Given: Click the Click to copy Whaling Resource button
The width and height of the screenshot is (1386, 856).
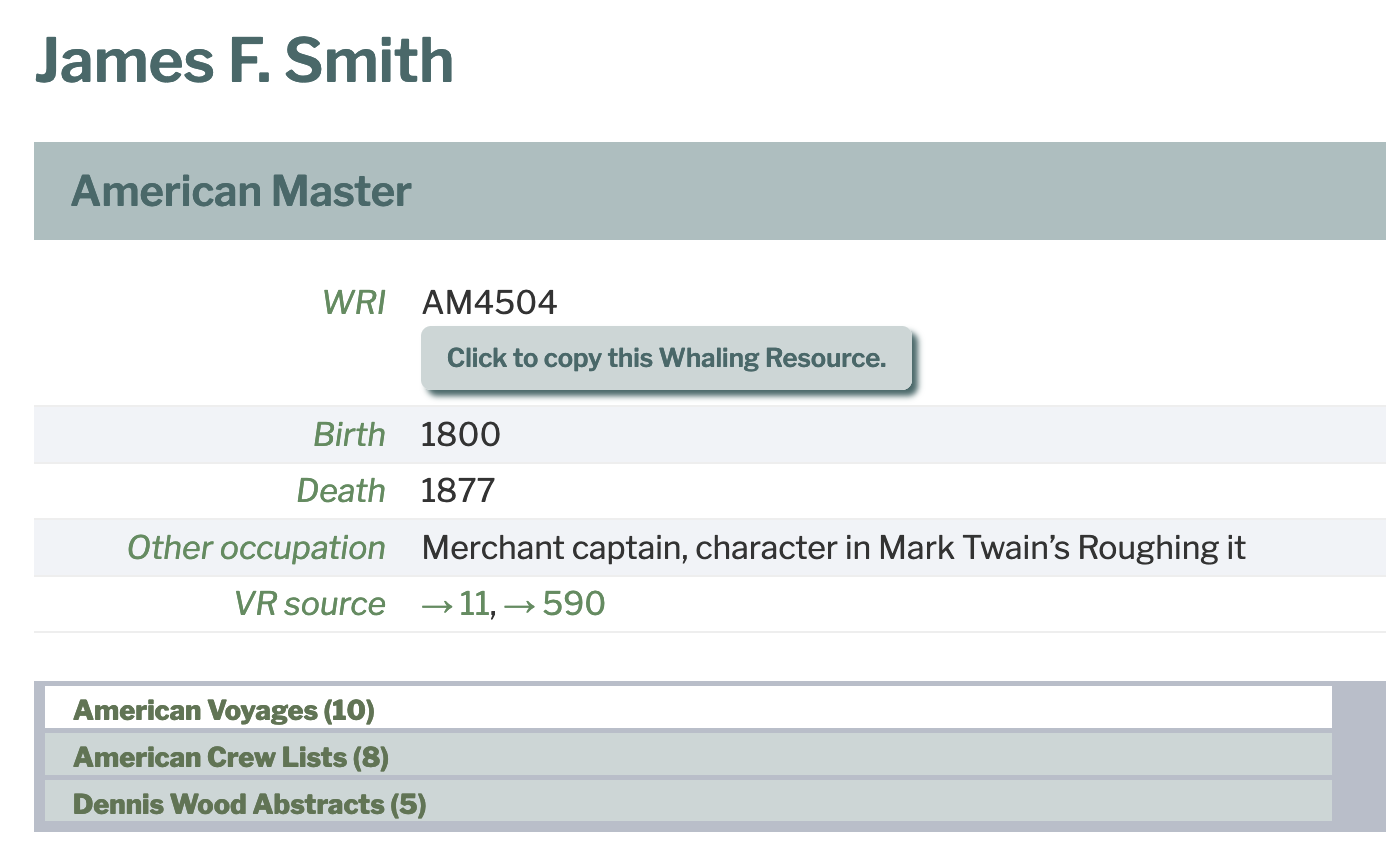Looking at the screenshot, I should 666,357.
